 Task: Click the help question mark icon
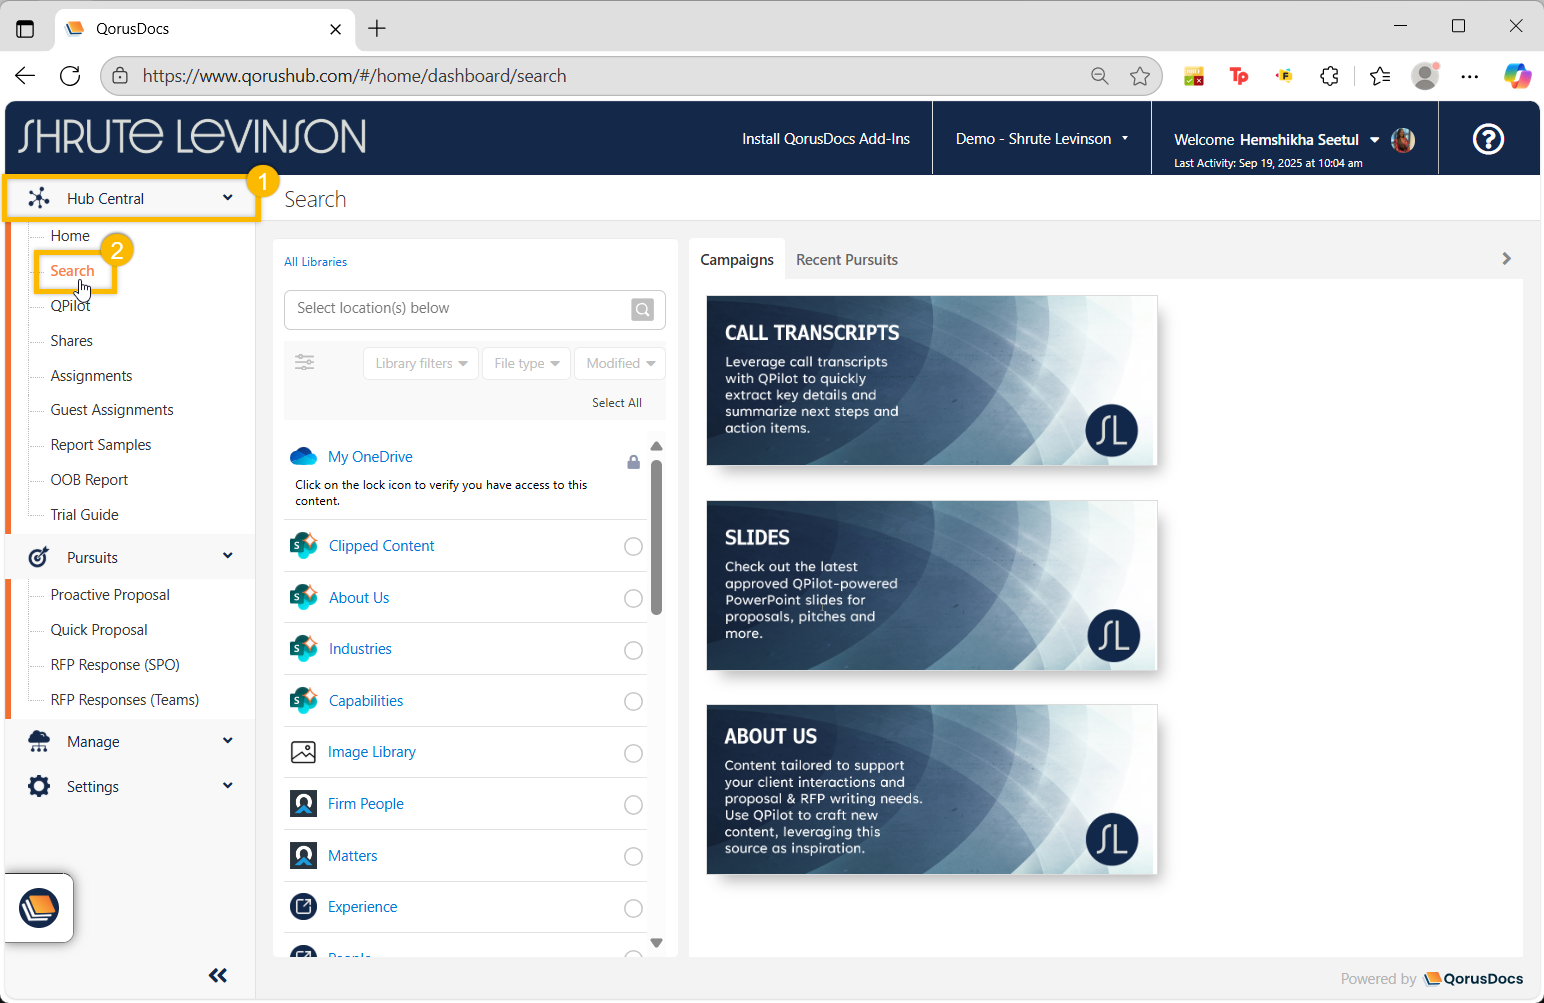1488,139
